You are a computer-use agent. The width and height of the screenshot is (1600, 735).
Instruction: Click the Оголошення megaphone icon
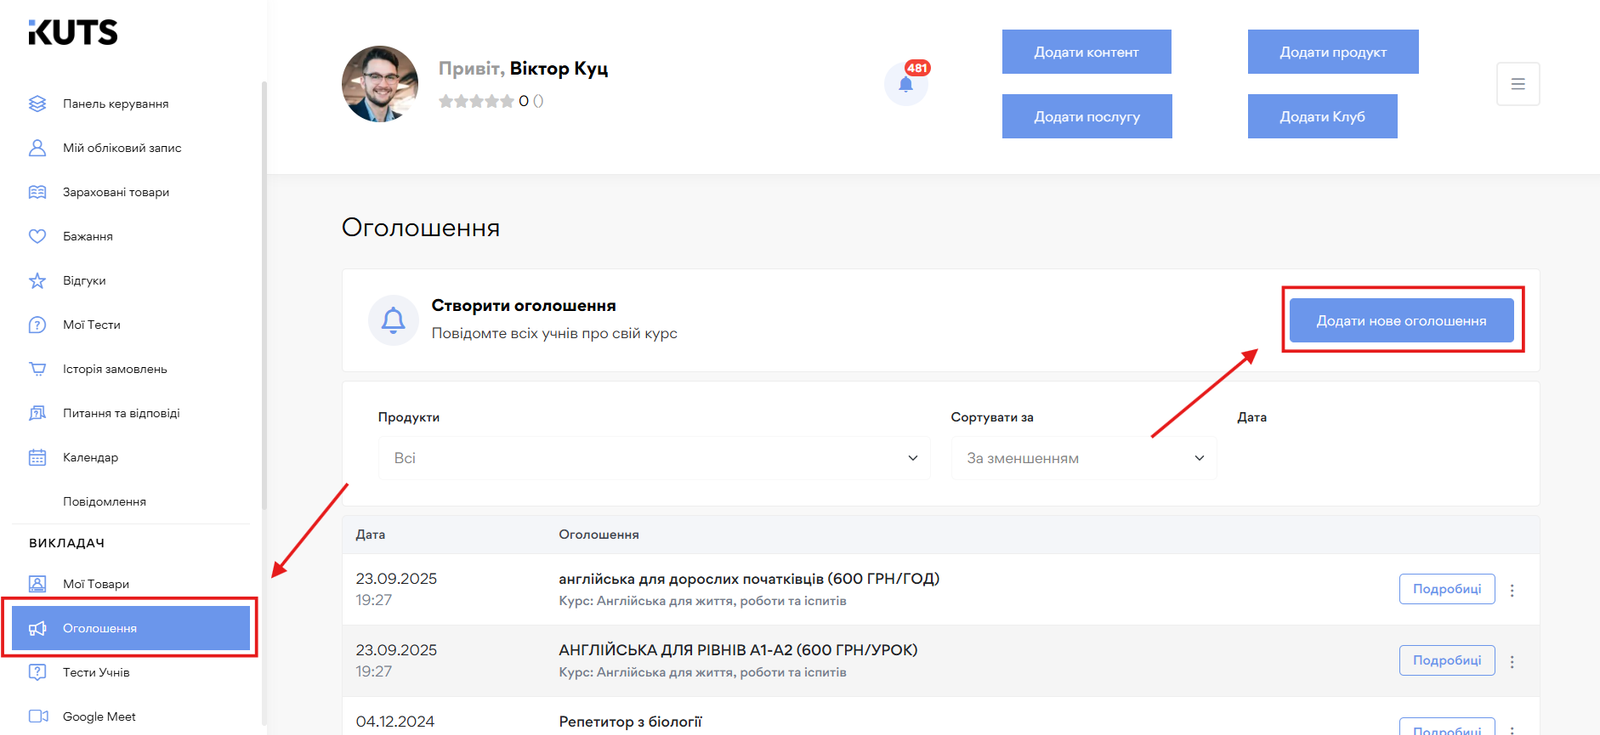pos(37,628)
